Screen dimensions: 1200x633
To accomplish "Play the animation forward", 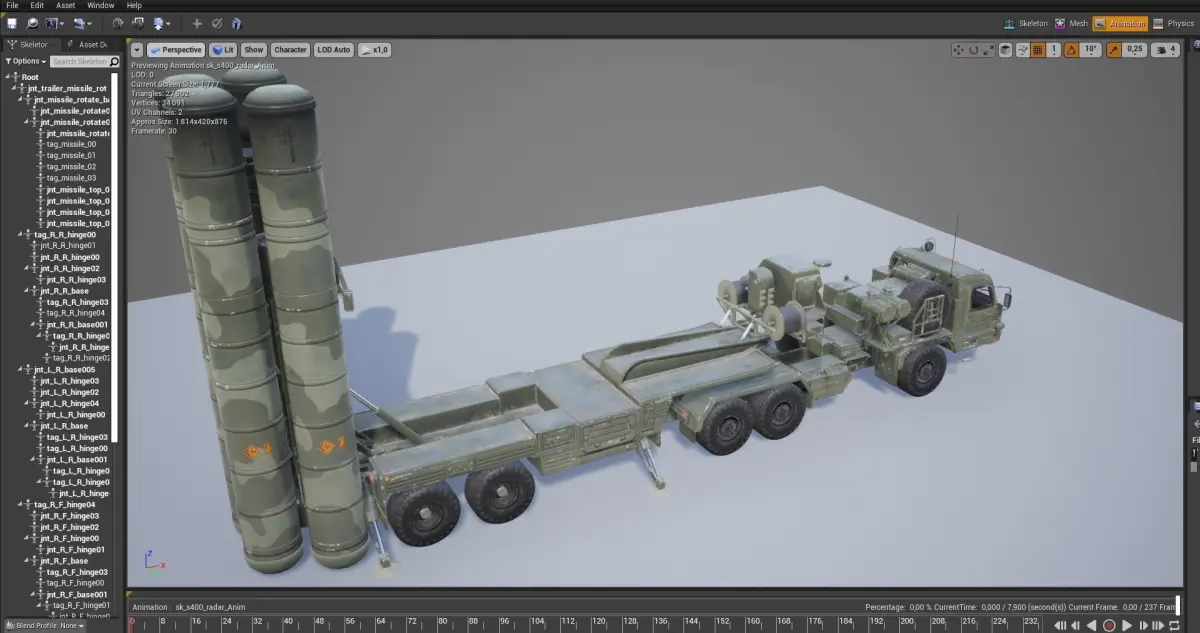I will click(1128, 625).
